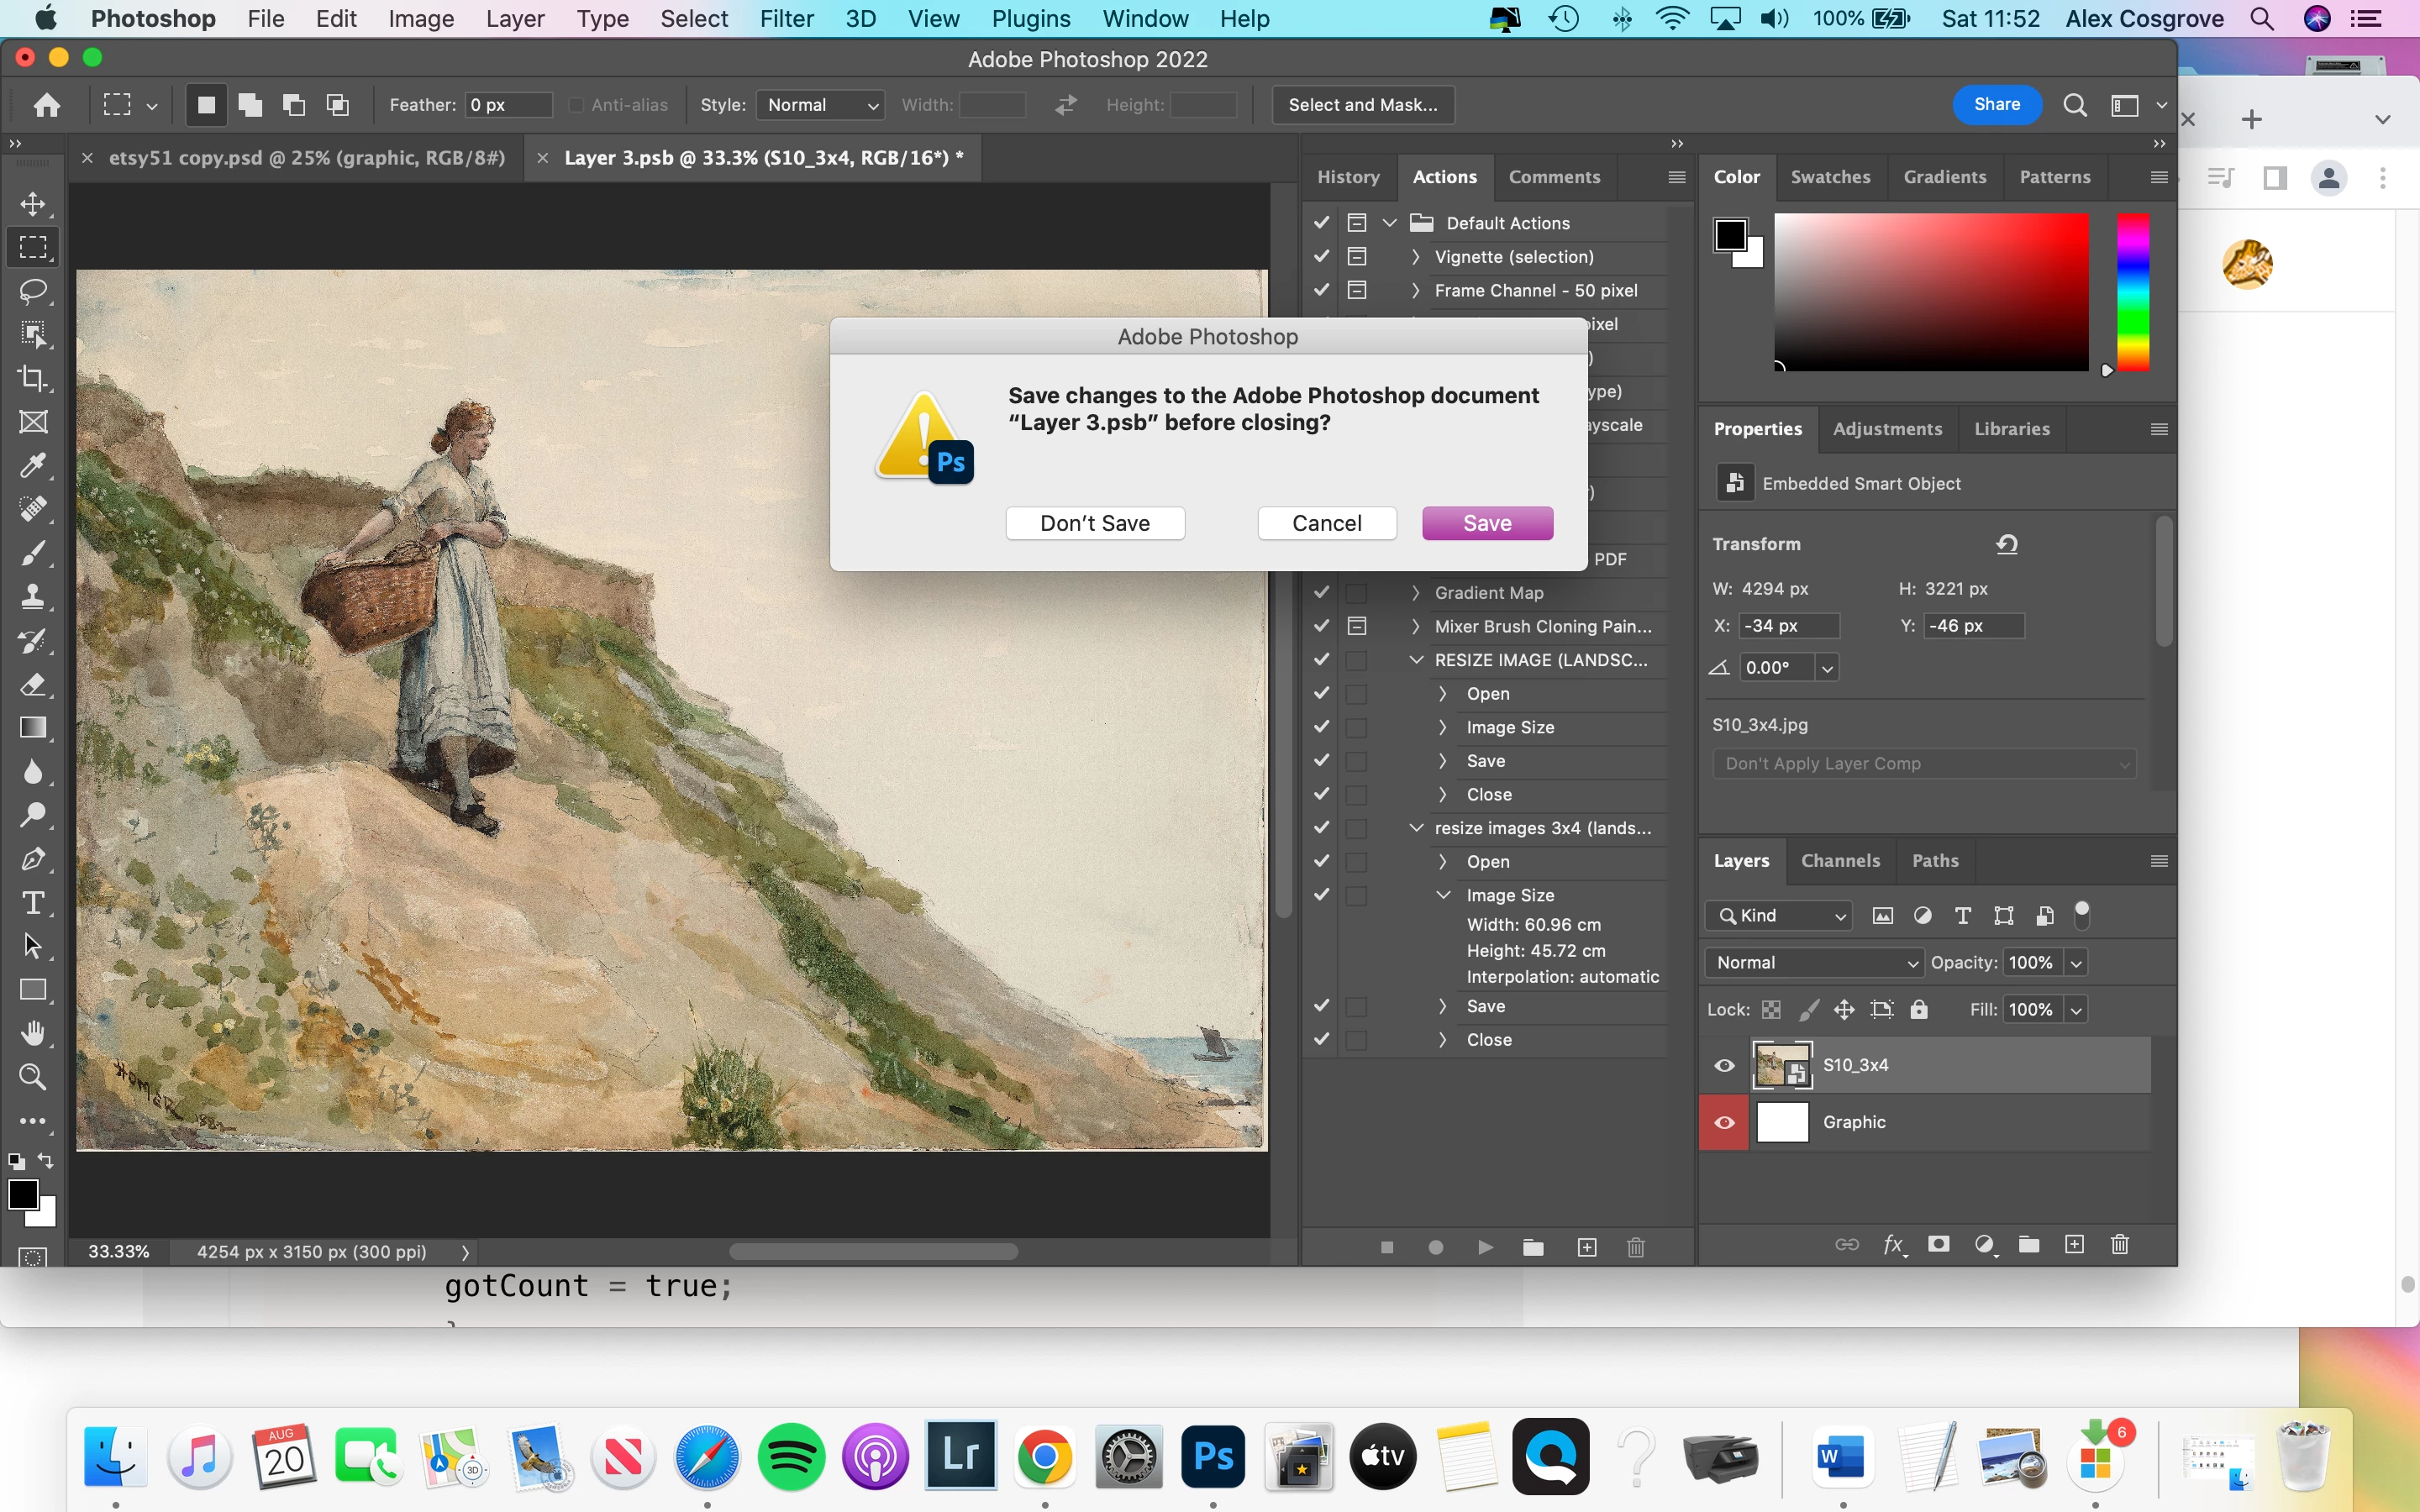Image resolution: width=2420 pixels, height=1512 pixels.
Task: Click the Save button in dialog
Action: coord(1487,523)
